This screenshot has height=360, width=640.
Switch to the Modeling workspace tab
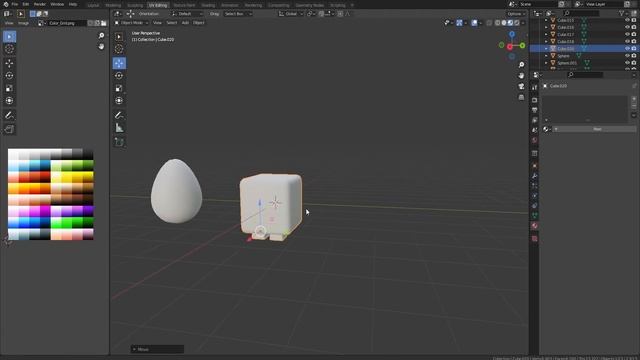click(113, 5)
